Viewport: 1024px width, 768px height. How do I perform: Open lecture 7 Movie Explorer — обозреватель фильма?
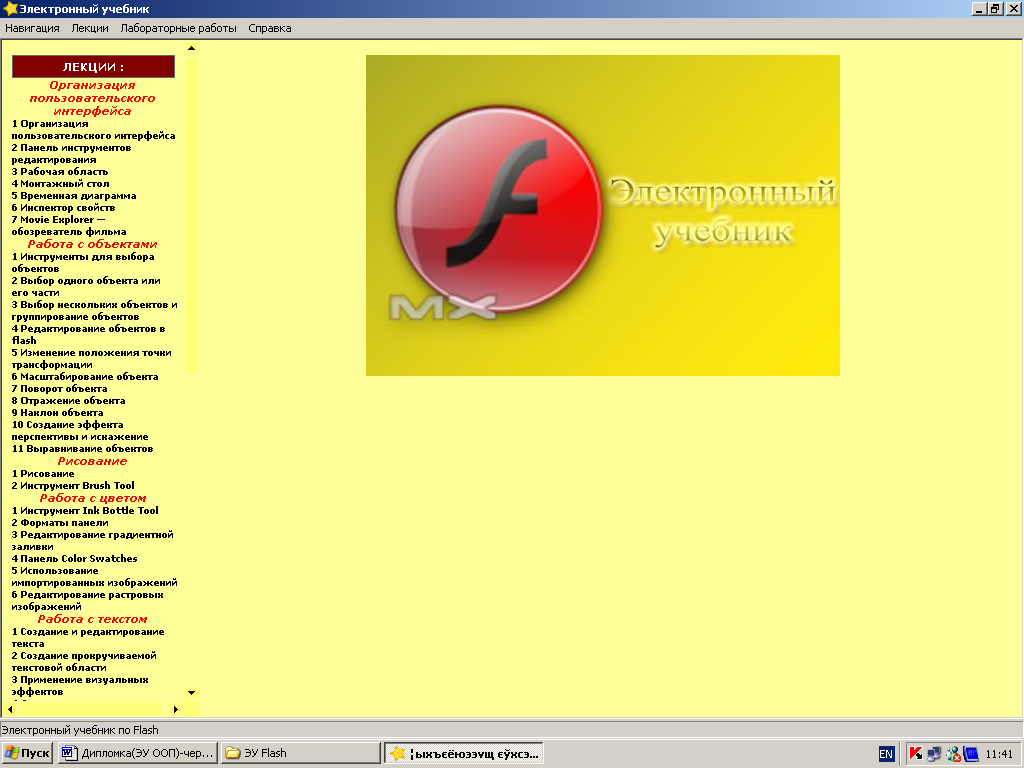69,225
